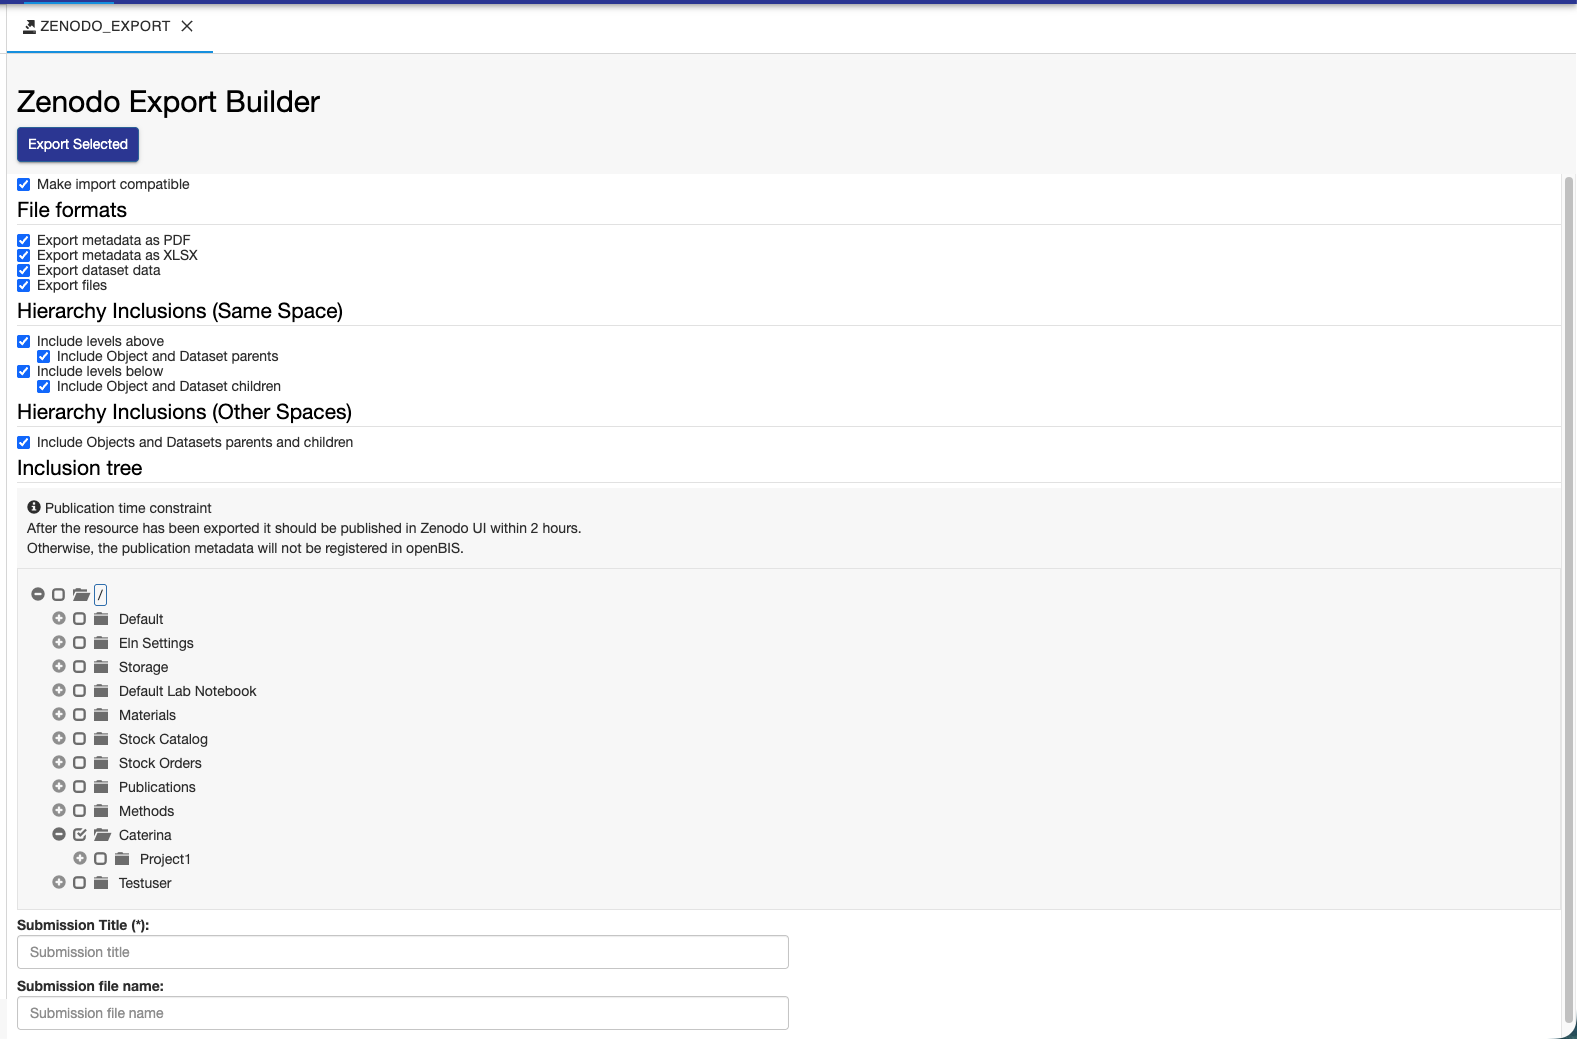This screenshot has height=1039, width=1577.
Task: Click the Publication time constraint info icon
Action: click(34, 507)
